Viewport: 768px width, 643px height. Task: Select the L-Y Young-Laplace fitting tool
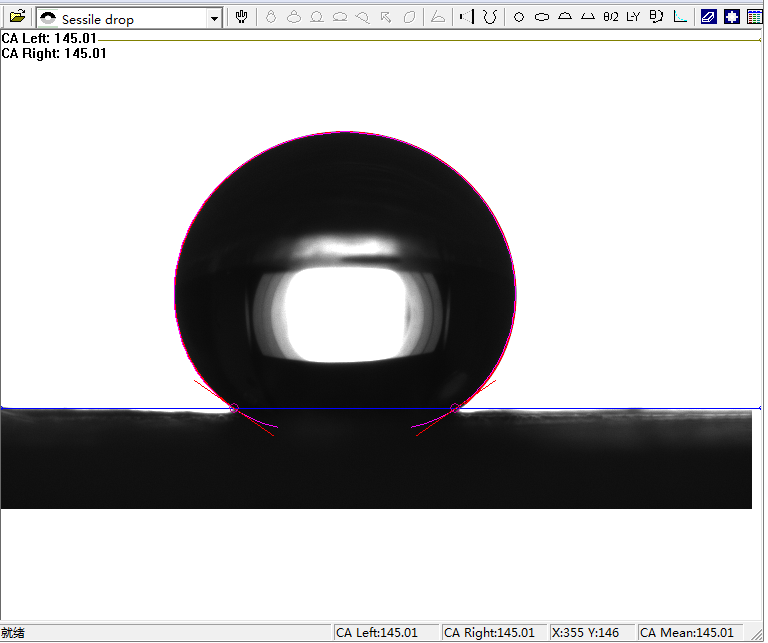point(633,17)
